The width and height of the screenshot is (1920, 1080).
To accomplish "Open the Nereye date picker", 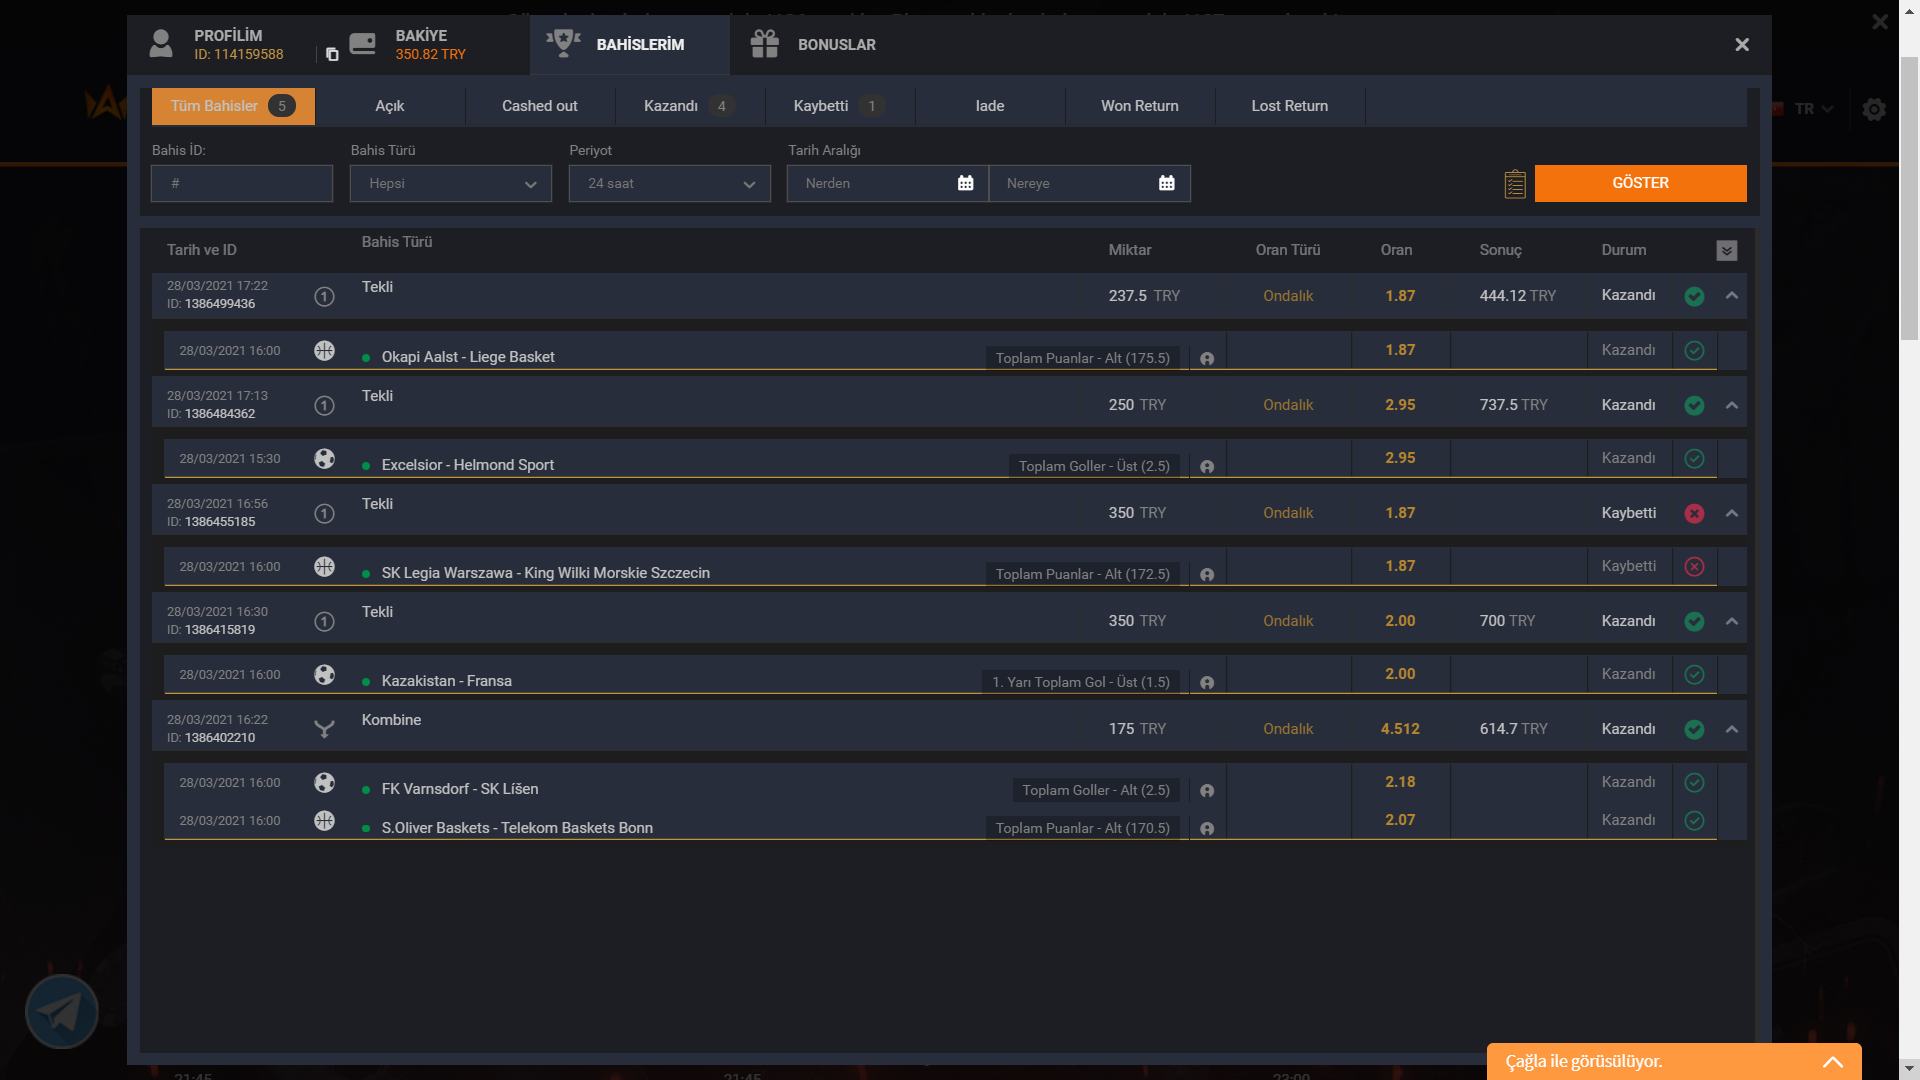I will (x=1089, y=184).
